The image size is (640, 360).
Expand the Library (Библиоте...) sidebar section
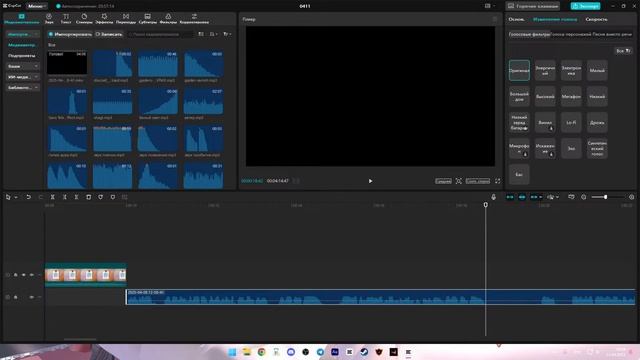click(x=23, y=87)
